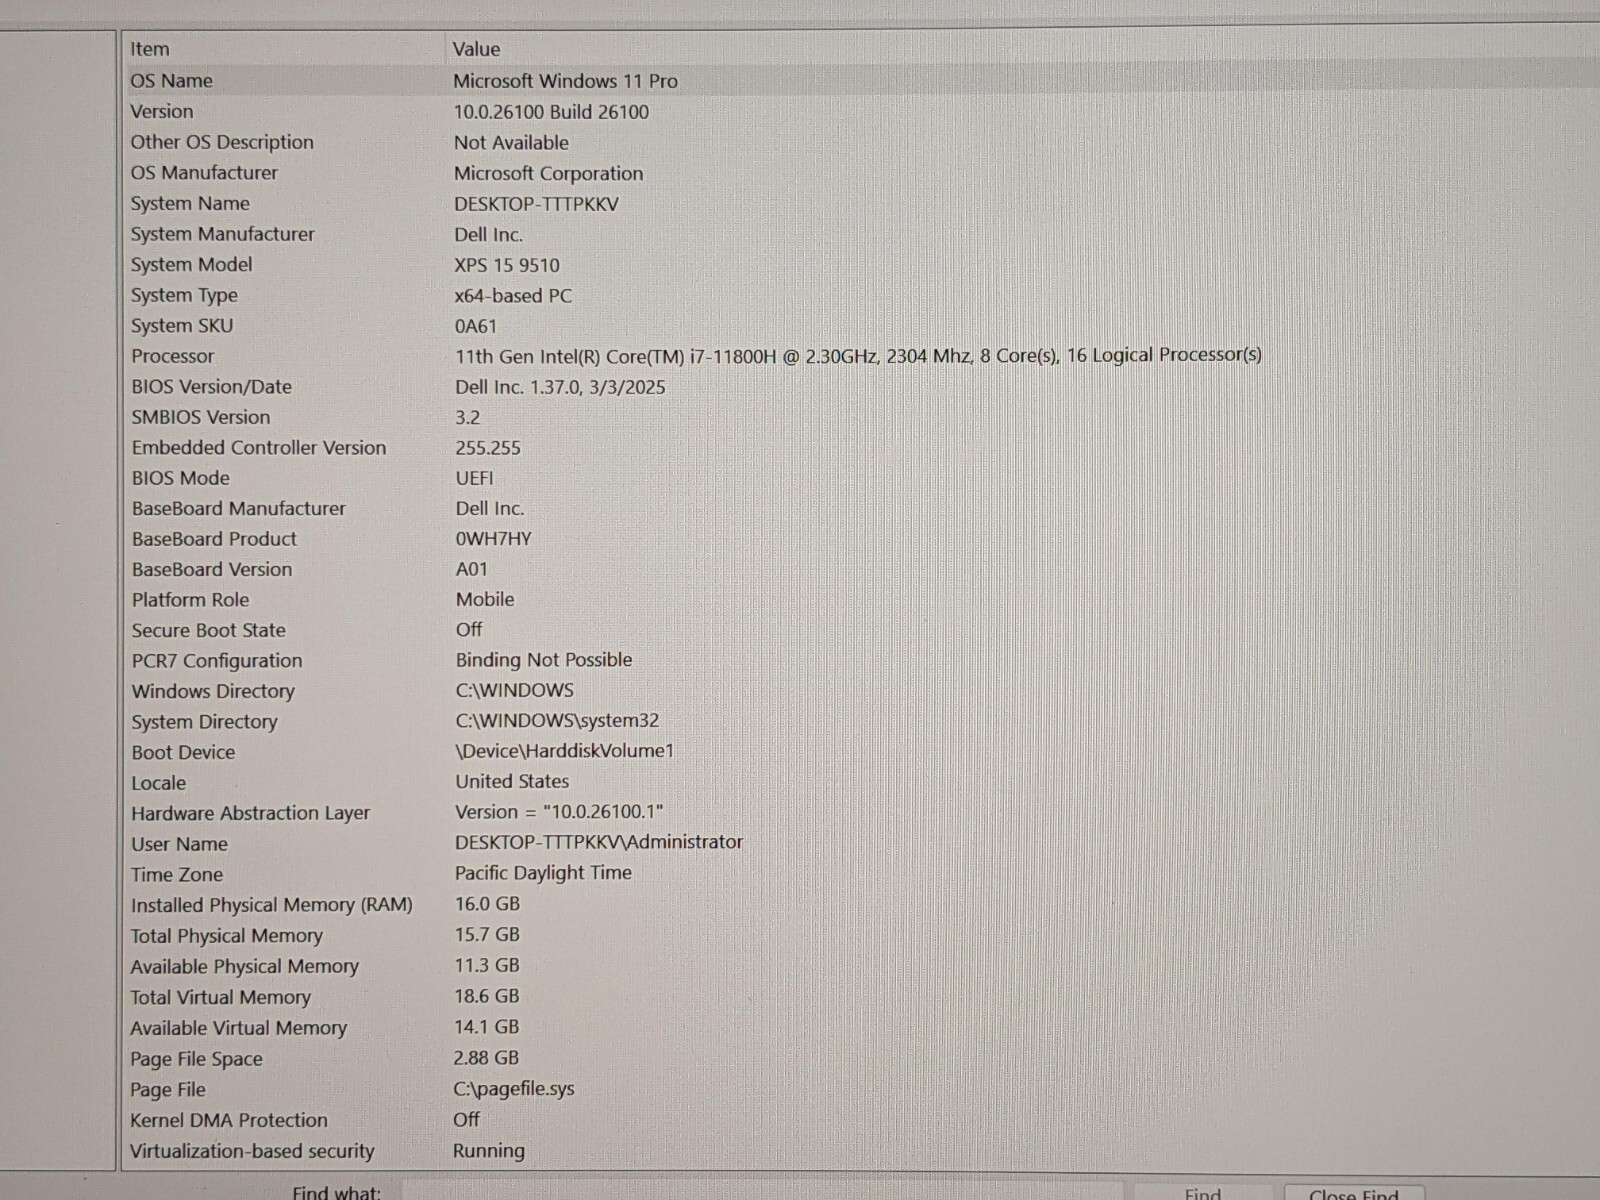Click the 'Running' value
This screenshot has height=1200, width=1600.
[488, 1151]
